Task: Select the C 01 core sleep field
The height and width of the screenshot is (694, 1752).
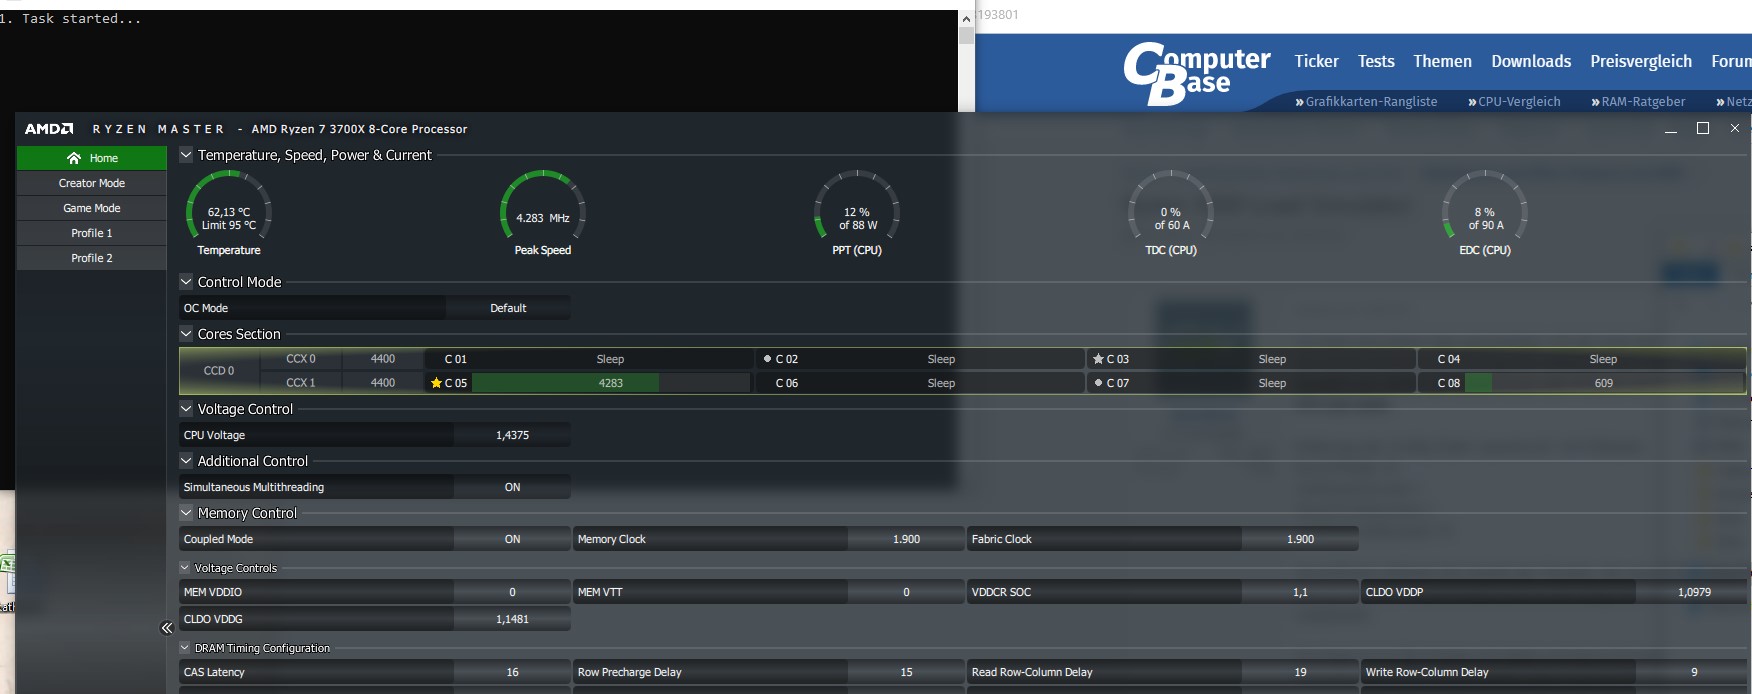Action: click(610, 359)
